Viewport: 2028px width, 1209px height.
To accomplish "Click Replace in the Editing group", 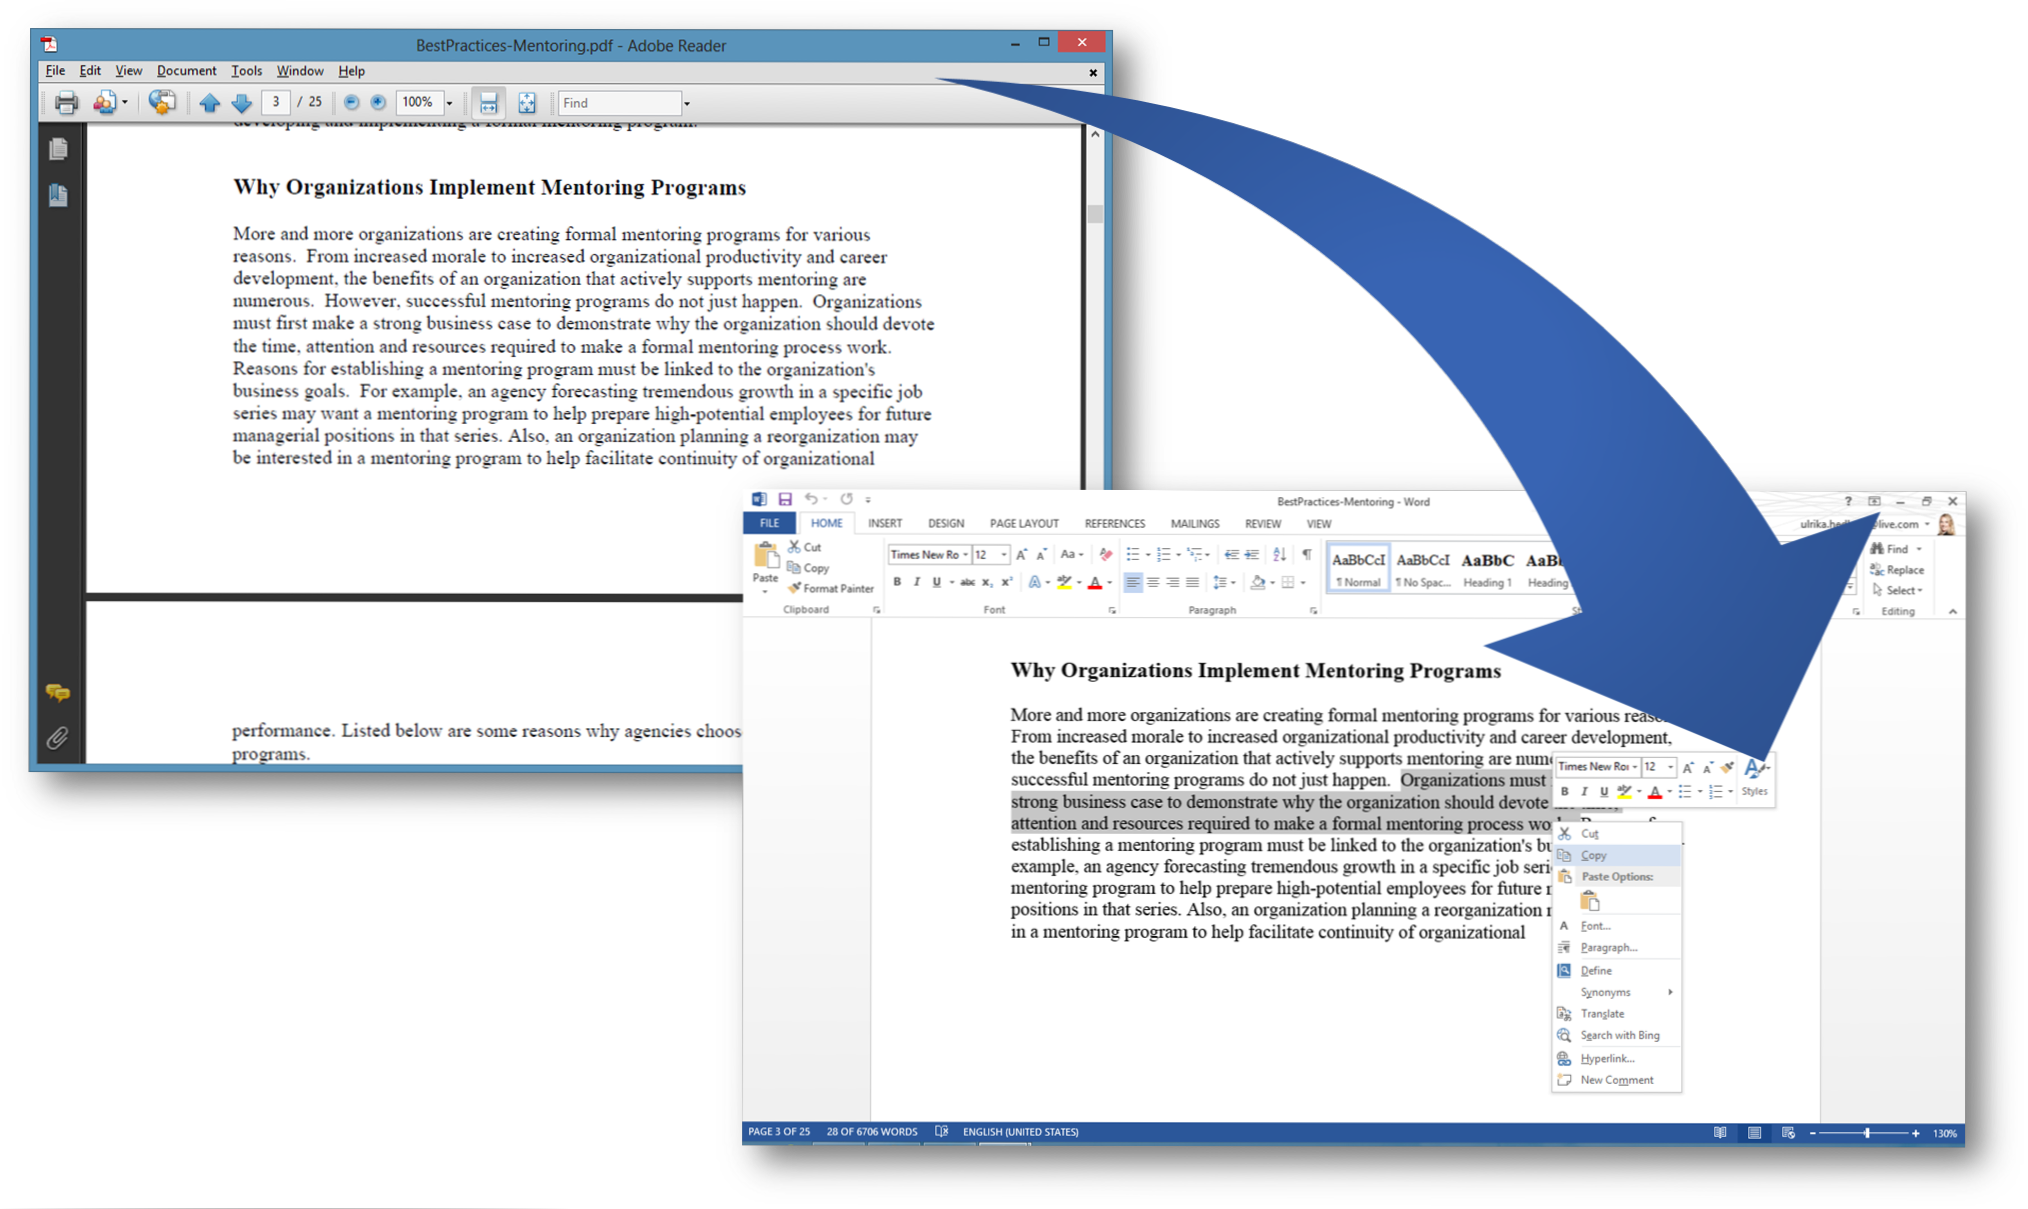I will point(1897,569).
